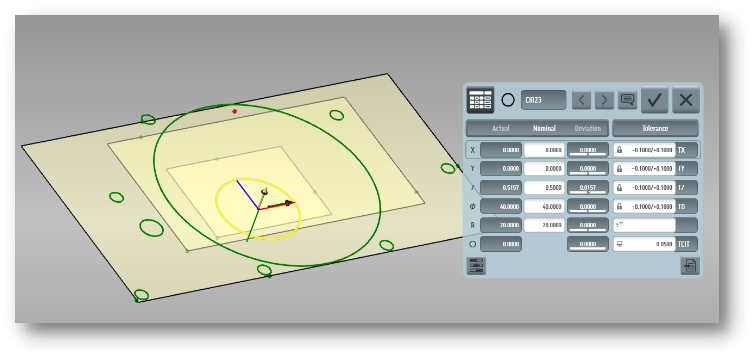Image resolution: width=756 pixels, height=360 pixels.
Task: Click the circle feature type icon
Action: [x=508, y=100]
